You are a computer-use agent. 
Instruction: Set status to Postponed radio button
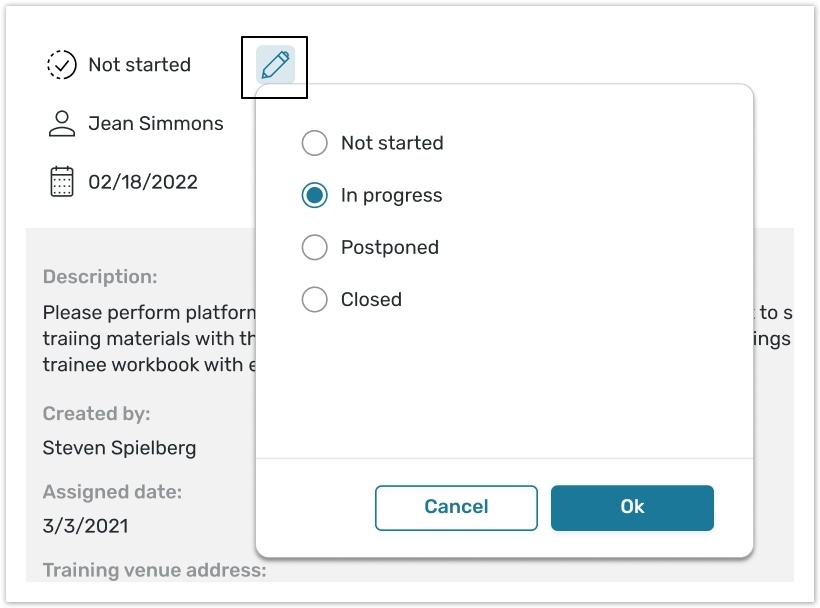315,247
